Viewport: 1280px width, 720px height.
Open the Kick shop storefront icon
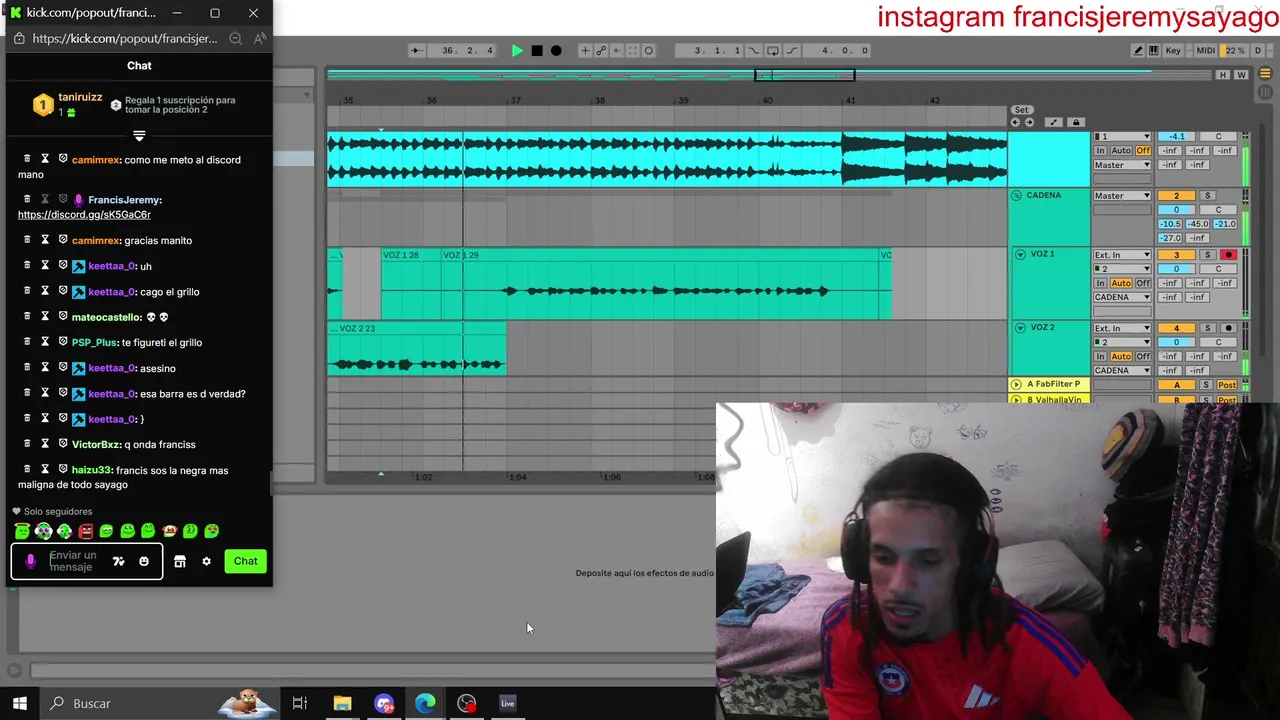[x=180, y=561]
